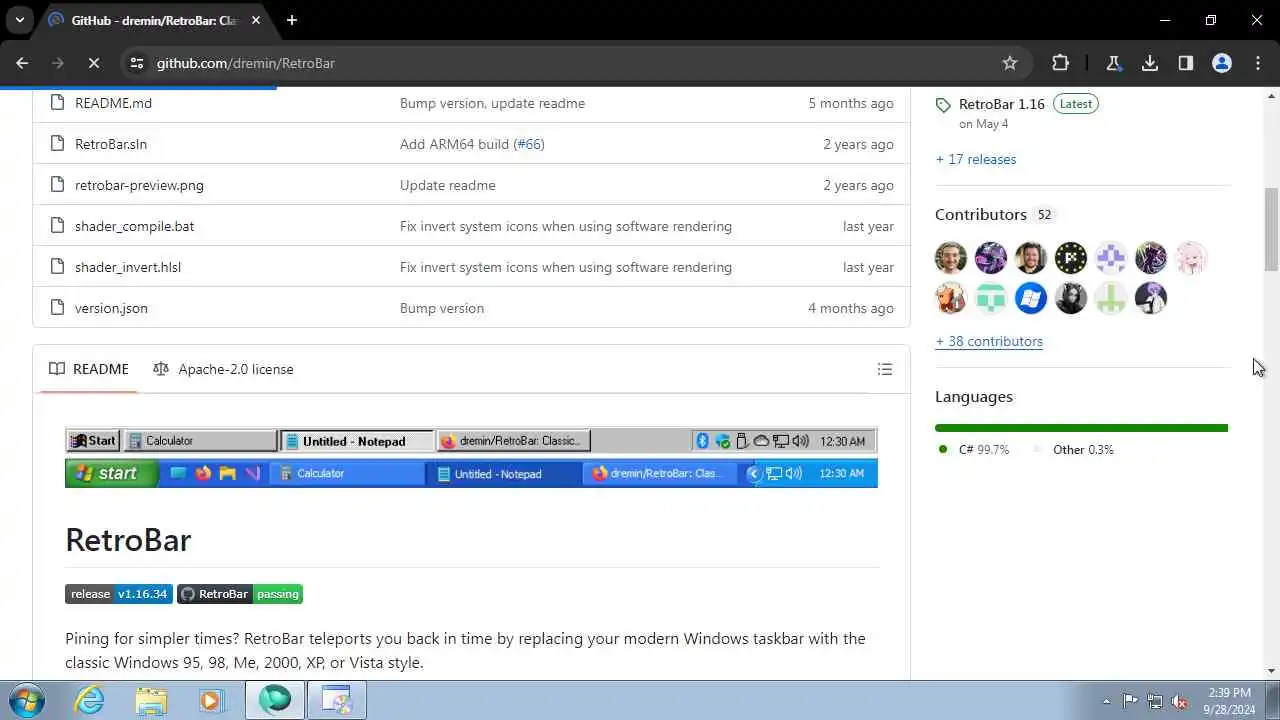Open shader_compile.bat file

[134, 226]
